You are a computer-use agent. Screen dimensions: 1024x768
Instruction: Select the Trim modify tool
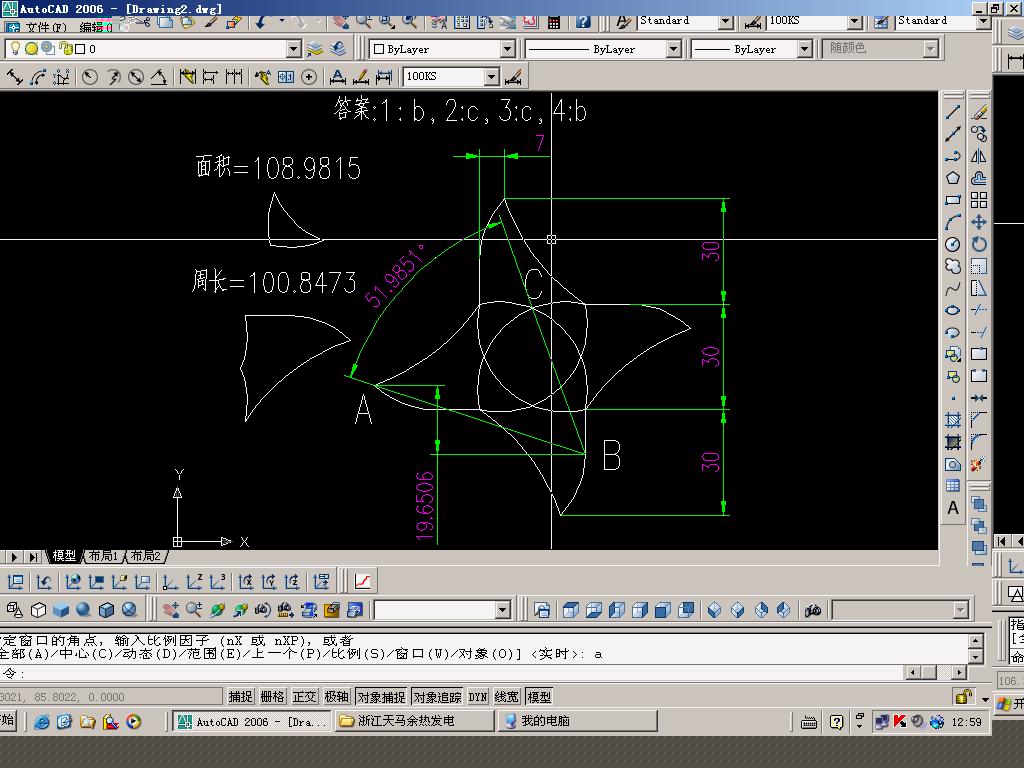point(979,310)
